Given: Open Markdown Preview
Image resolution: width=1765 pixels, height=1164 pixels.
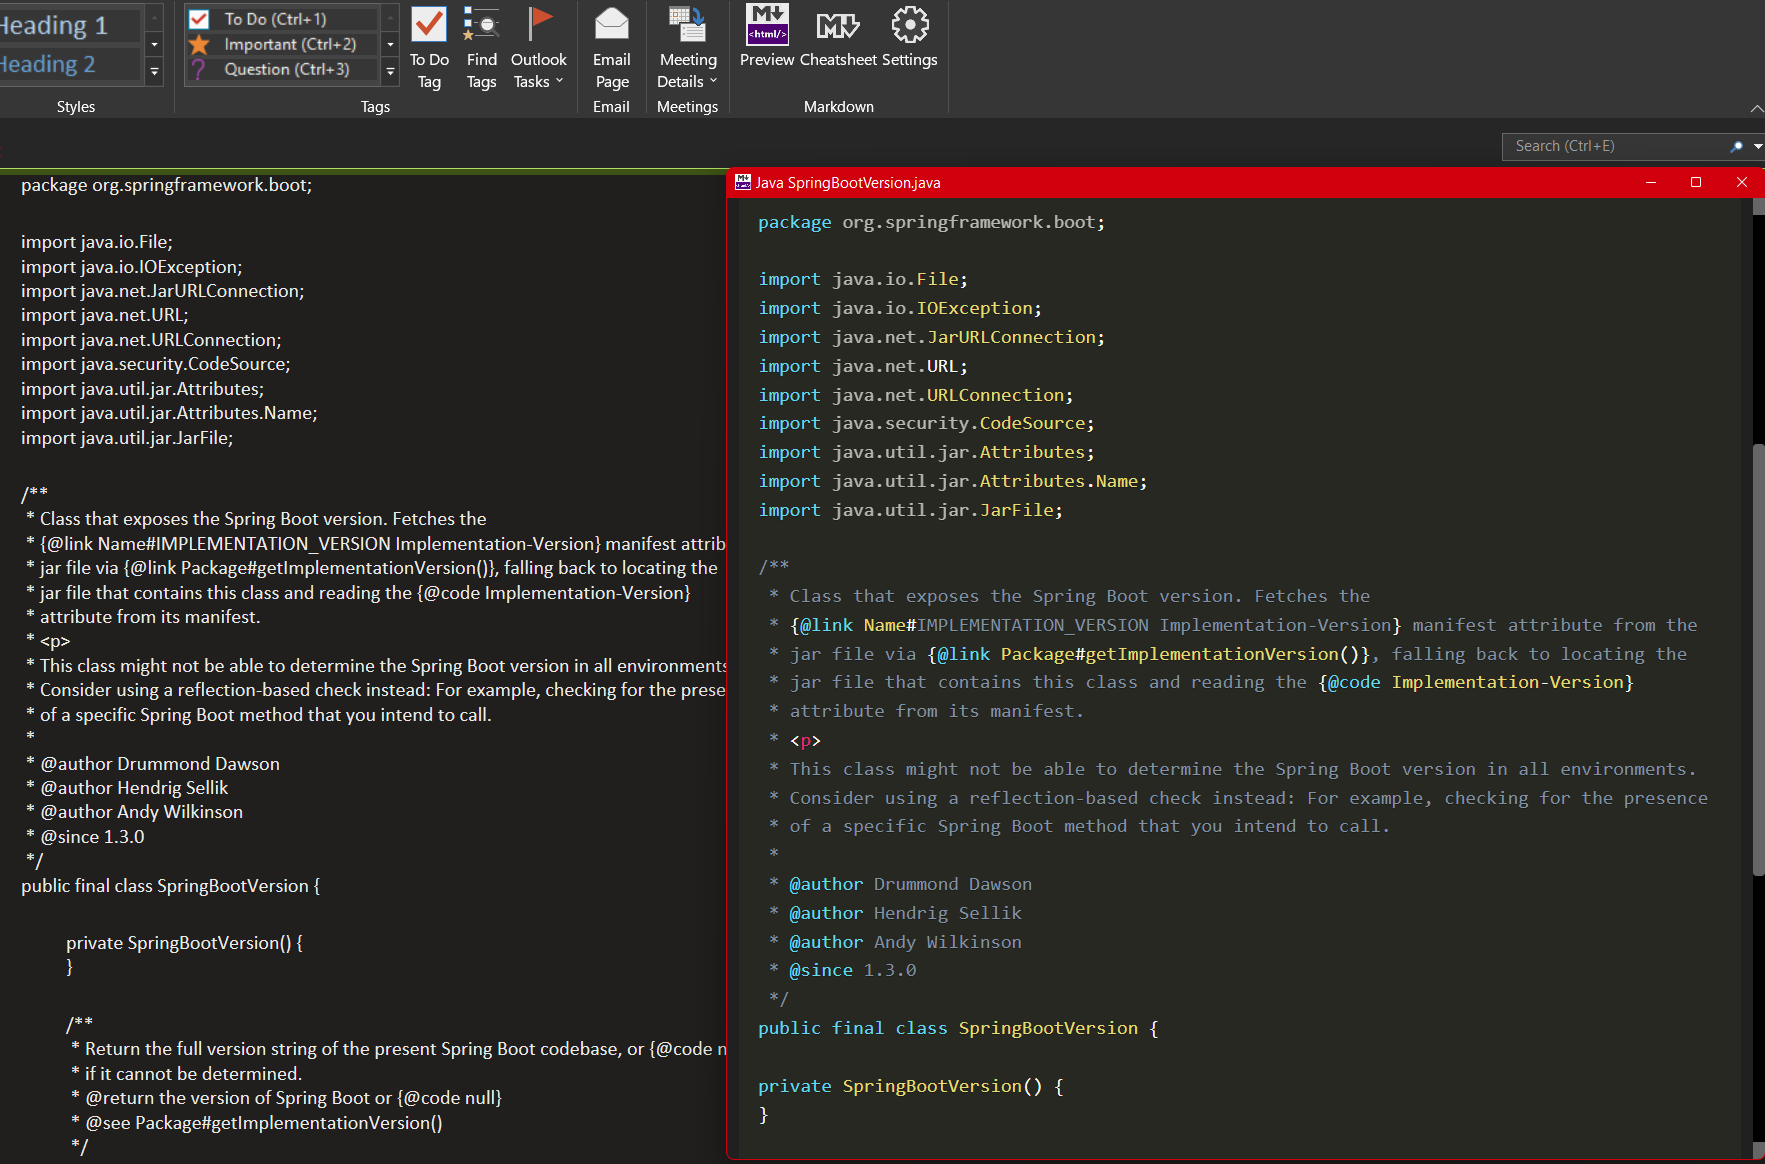Looking at the screenshot, I should point(767,38).
